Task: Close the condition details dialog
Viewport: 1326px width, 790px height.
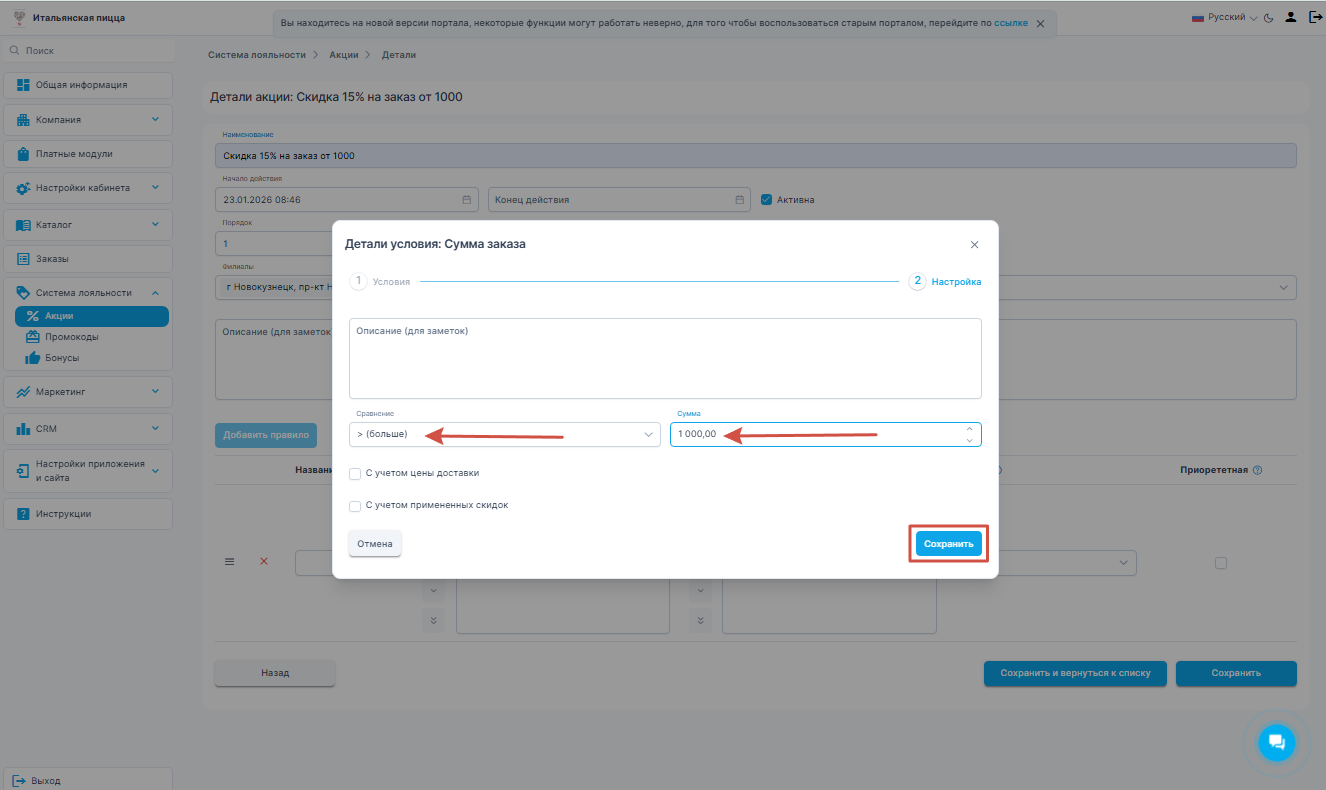Action: click(x=974, y=244)
